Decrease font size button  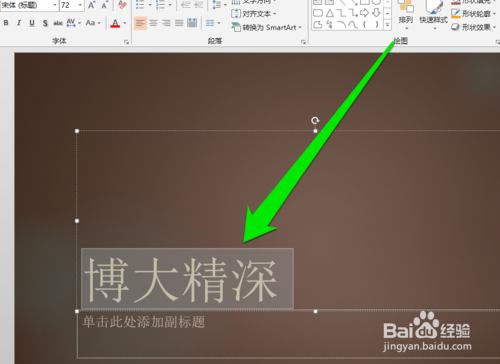tap(104, 5)
